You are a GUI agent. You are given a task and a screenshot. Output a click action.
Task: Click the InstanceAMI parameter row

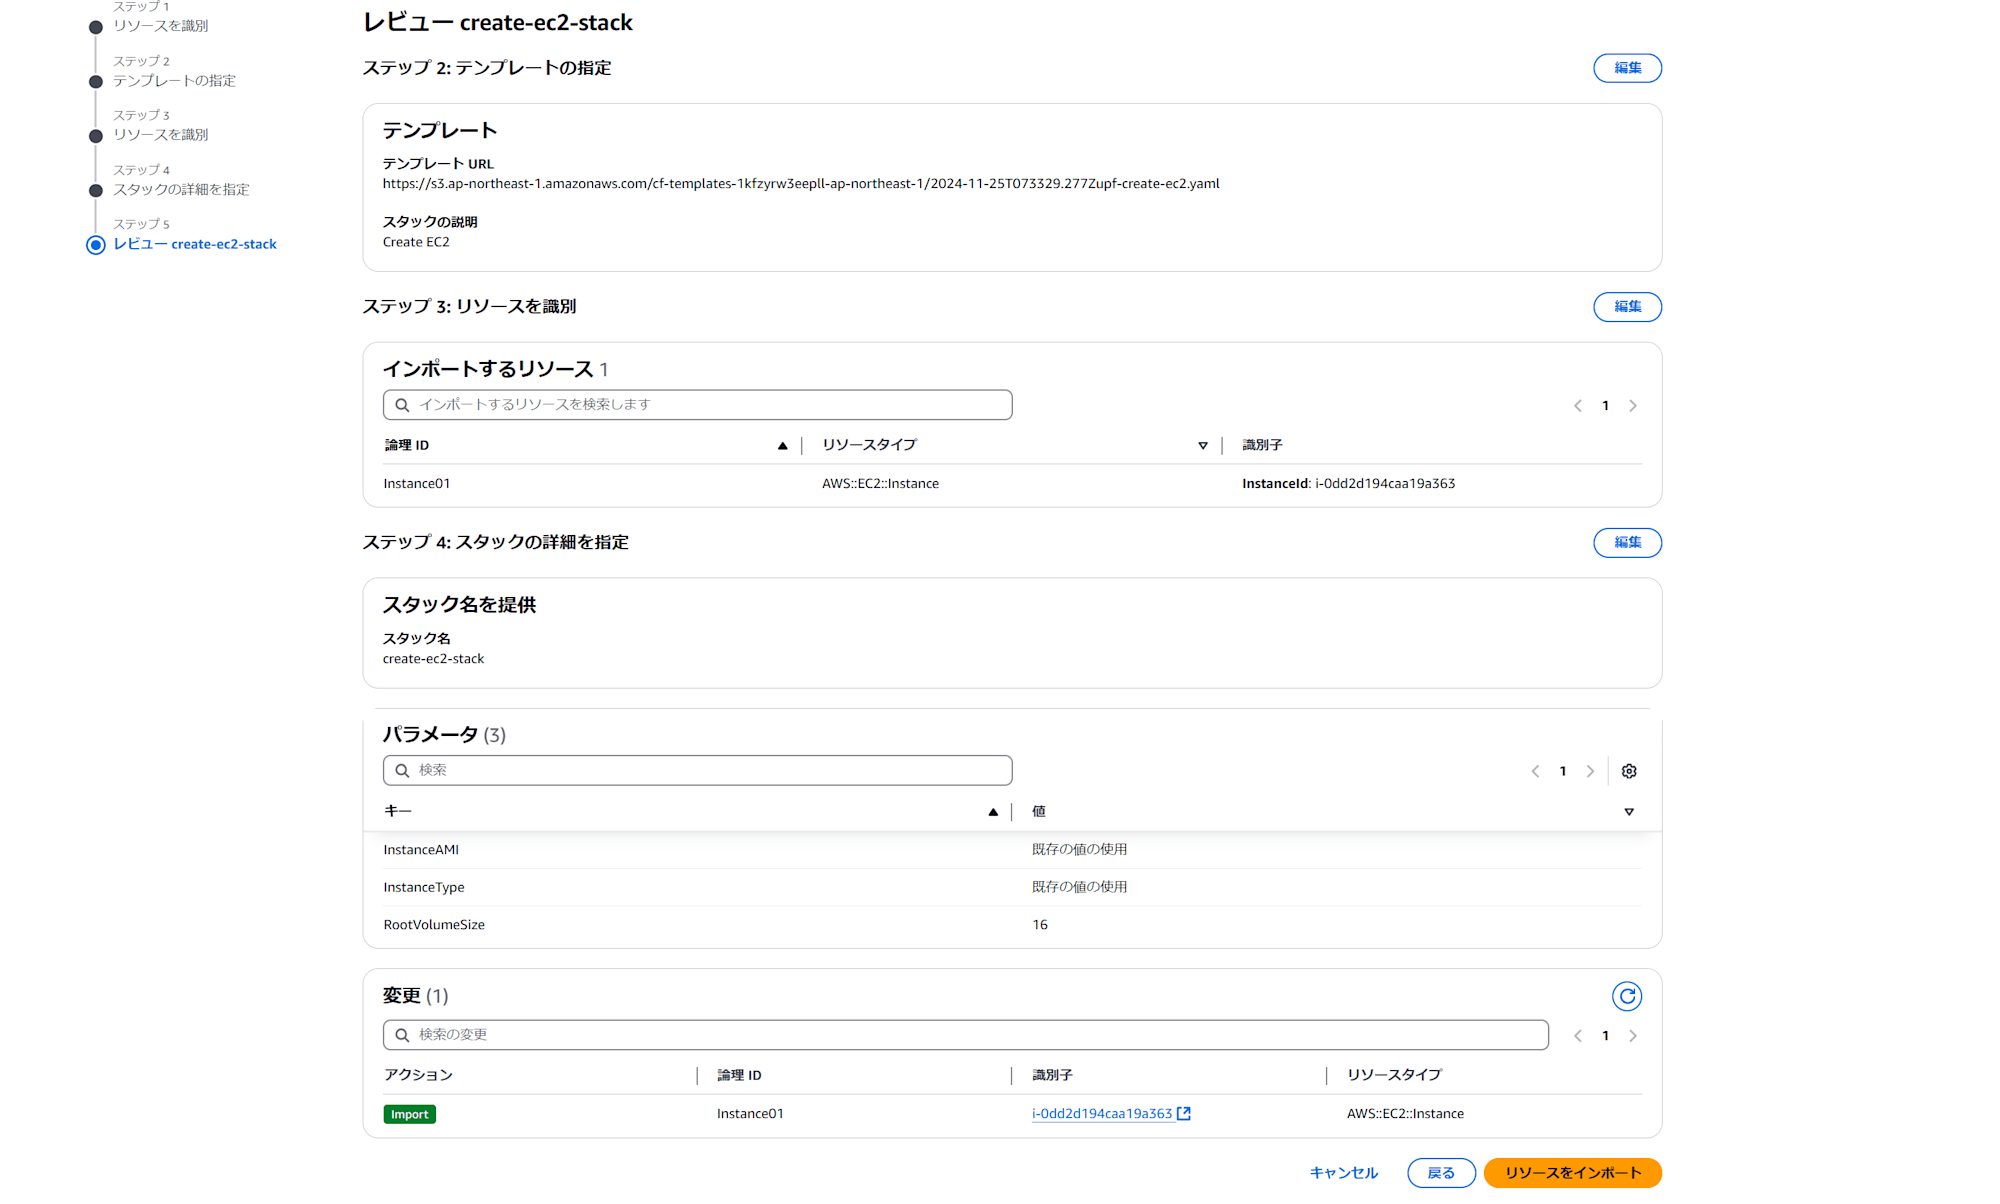point(1012,850)
